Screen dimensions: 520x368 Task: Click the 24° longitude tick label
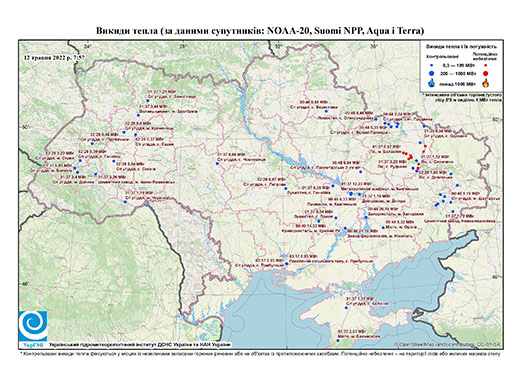tap(87, 46)
